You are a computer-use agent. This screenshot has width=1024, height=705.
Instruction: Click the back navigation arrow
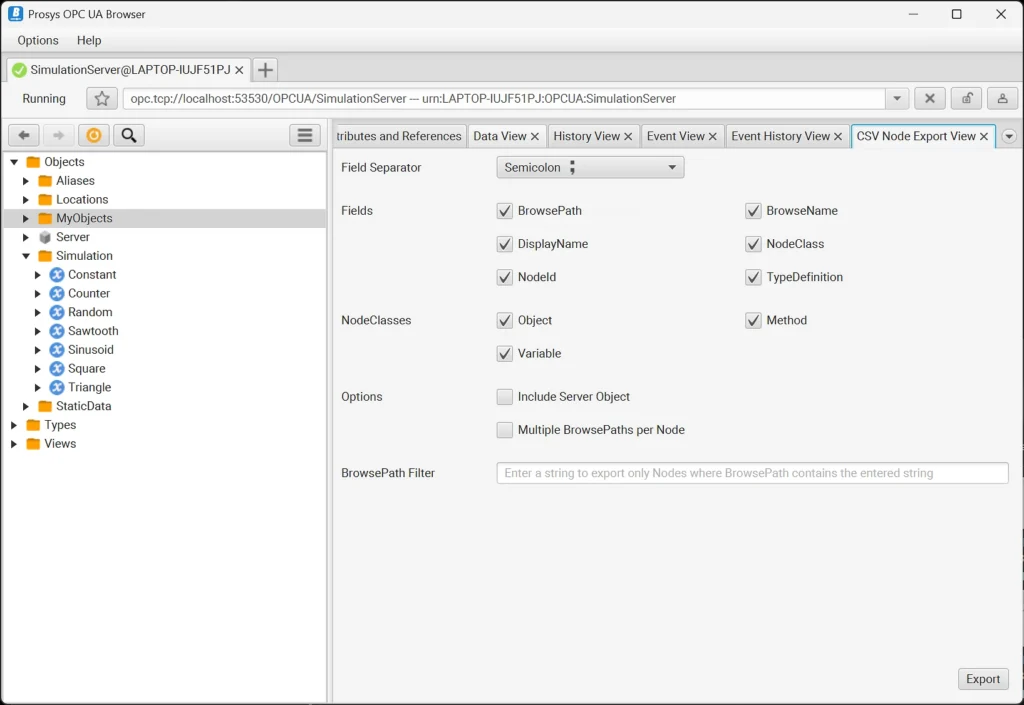click(x=22, y=135)
